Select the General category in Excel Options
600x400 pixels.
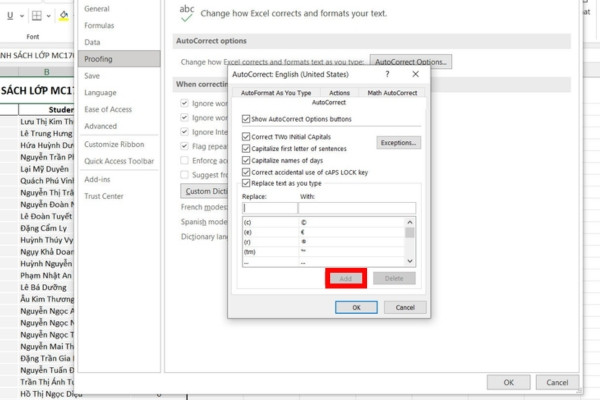pyautogui.click(x=119, y=8)
